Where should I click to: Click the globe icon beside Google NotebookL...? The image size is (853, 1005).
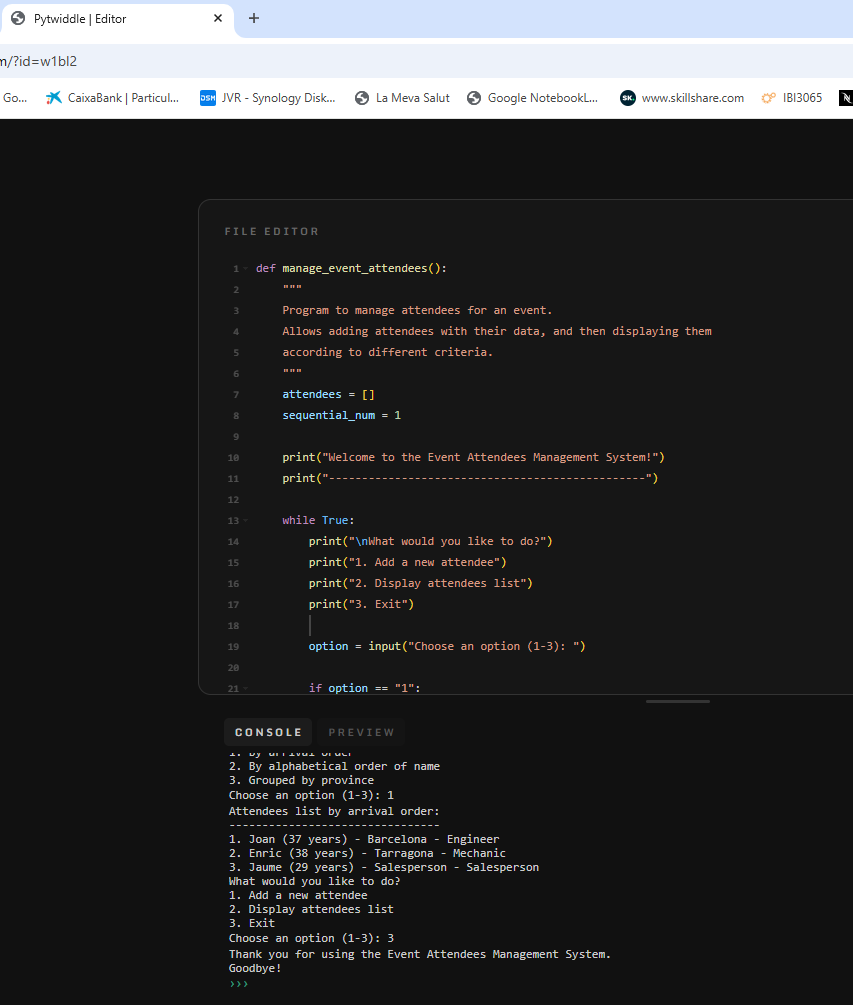pos(474,98)
